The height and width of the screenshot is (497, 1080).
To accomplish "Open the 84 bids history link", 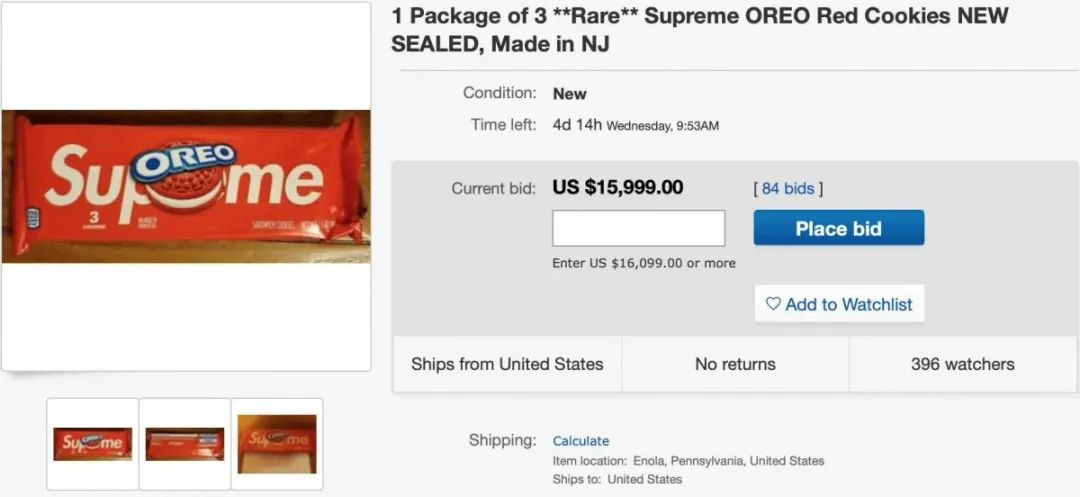I will pos(787,188).
